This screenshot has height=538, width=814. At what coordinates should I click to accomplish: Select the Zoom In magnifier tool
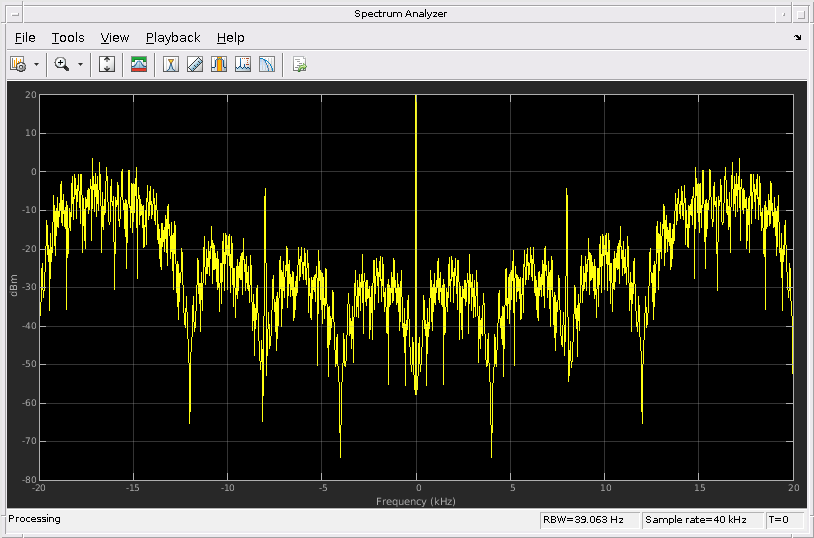(62, 64)
